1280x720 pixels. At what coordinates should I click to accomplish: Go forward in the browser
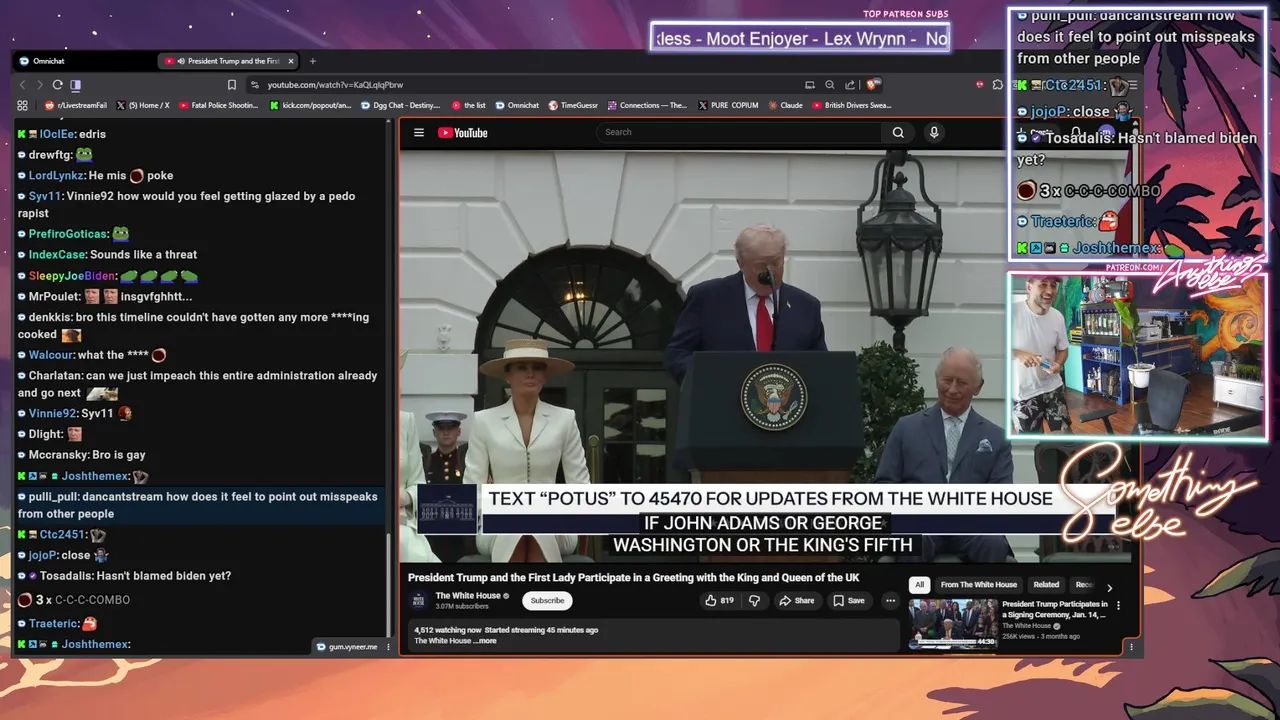coord(41,85)
